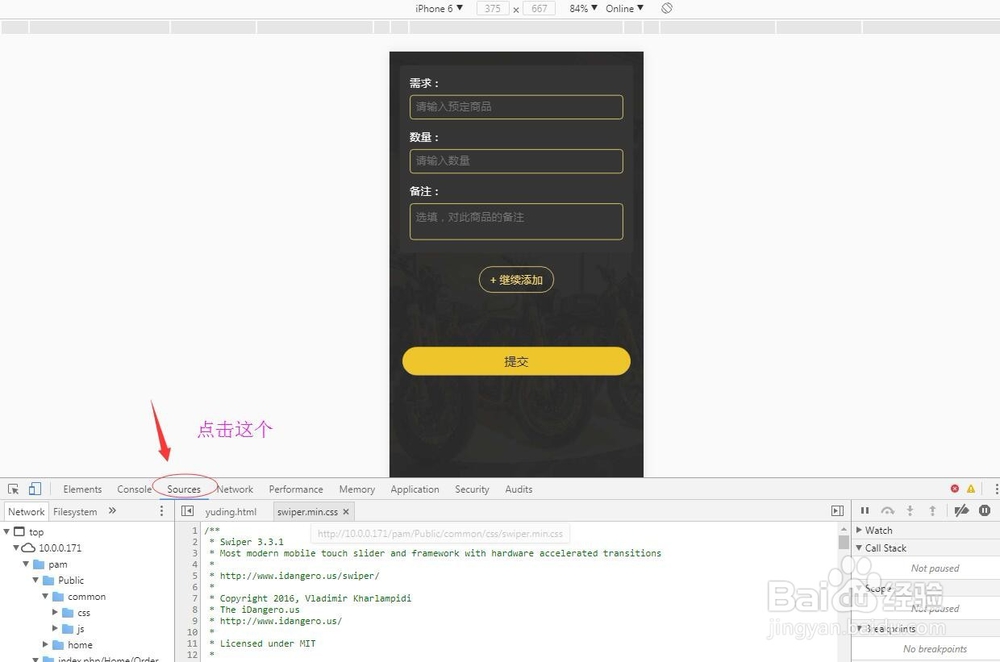
Task: Open the Memory tab
Action: (x=357, y=489)
